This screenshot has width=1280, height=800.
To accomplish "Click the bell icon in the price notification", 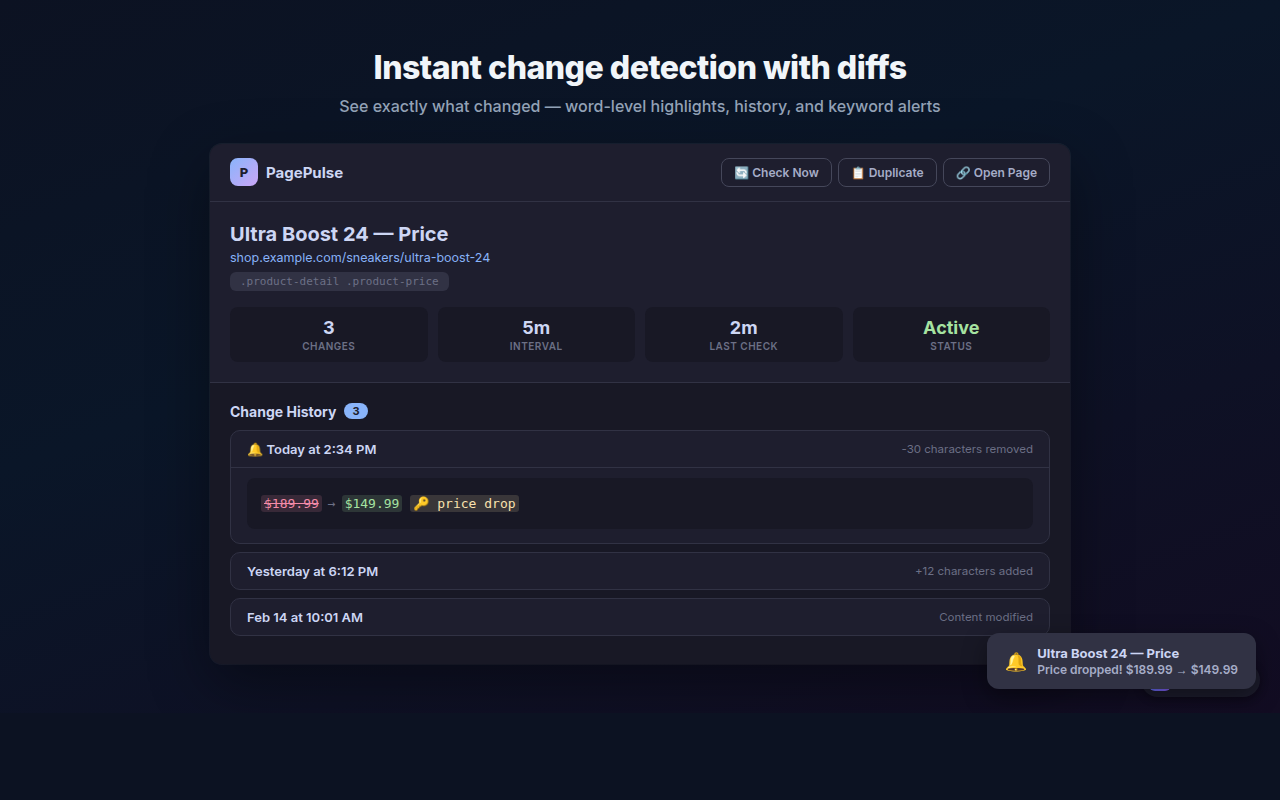I will coord(1016,662).
